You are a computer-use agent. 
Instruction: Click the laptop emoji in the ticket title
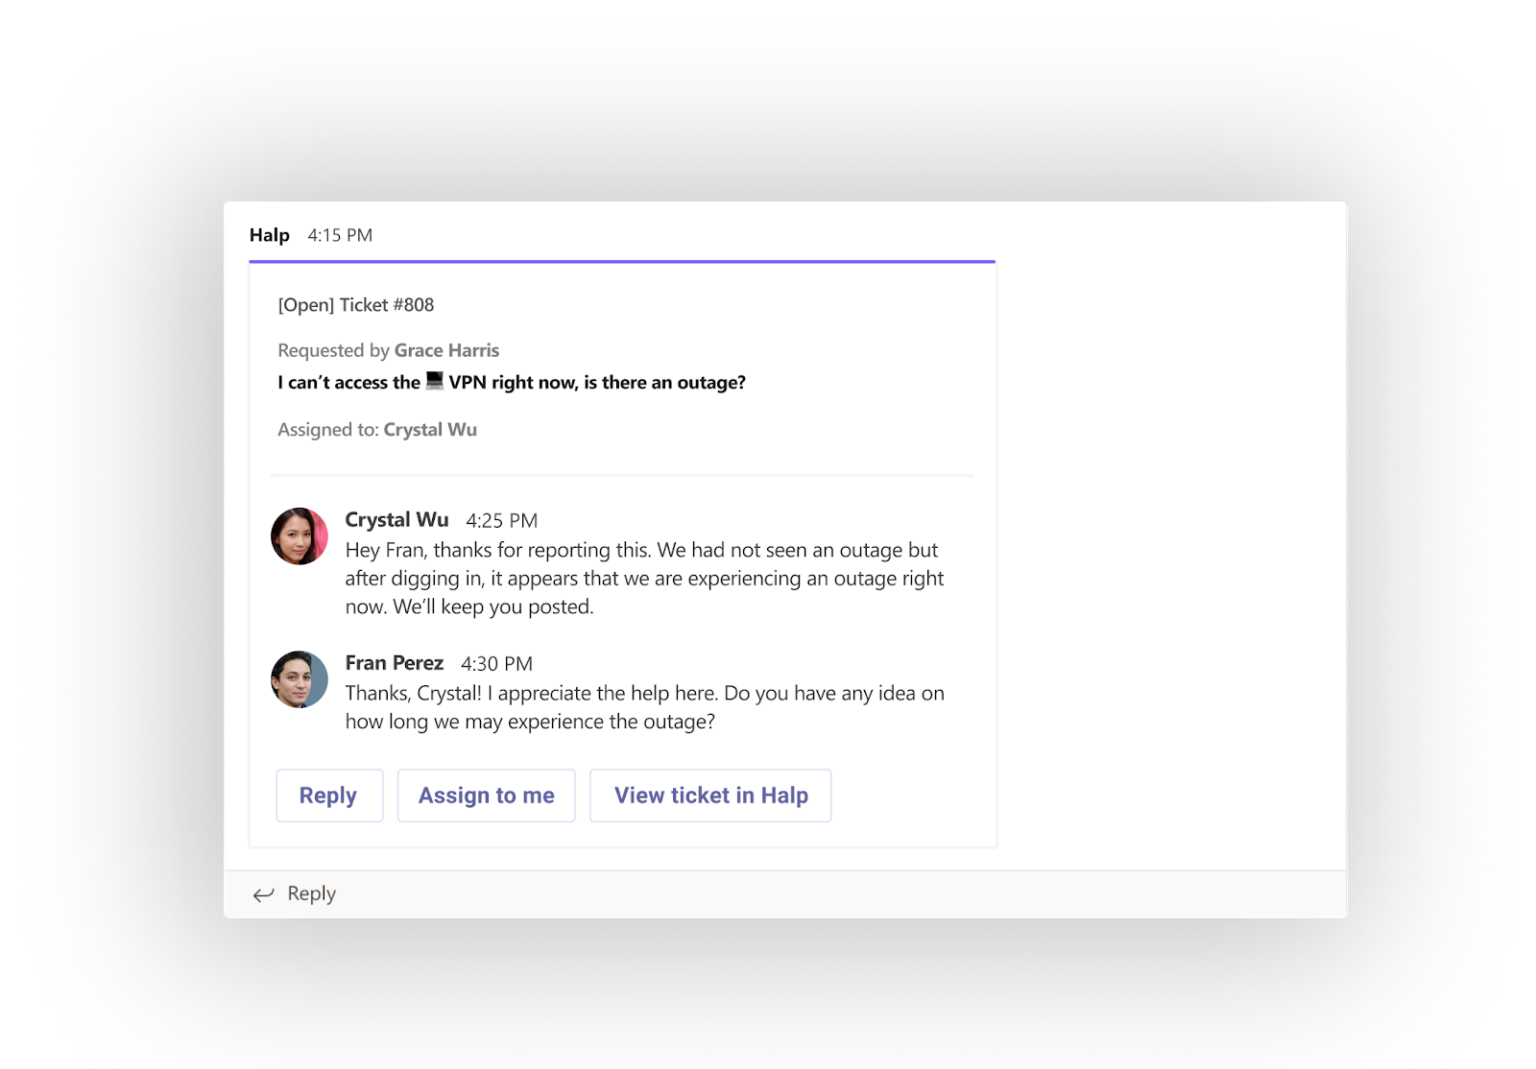coord(433,381)
